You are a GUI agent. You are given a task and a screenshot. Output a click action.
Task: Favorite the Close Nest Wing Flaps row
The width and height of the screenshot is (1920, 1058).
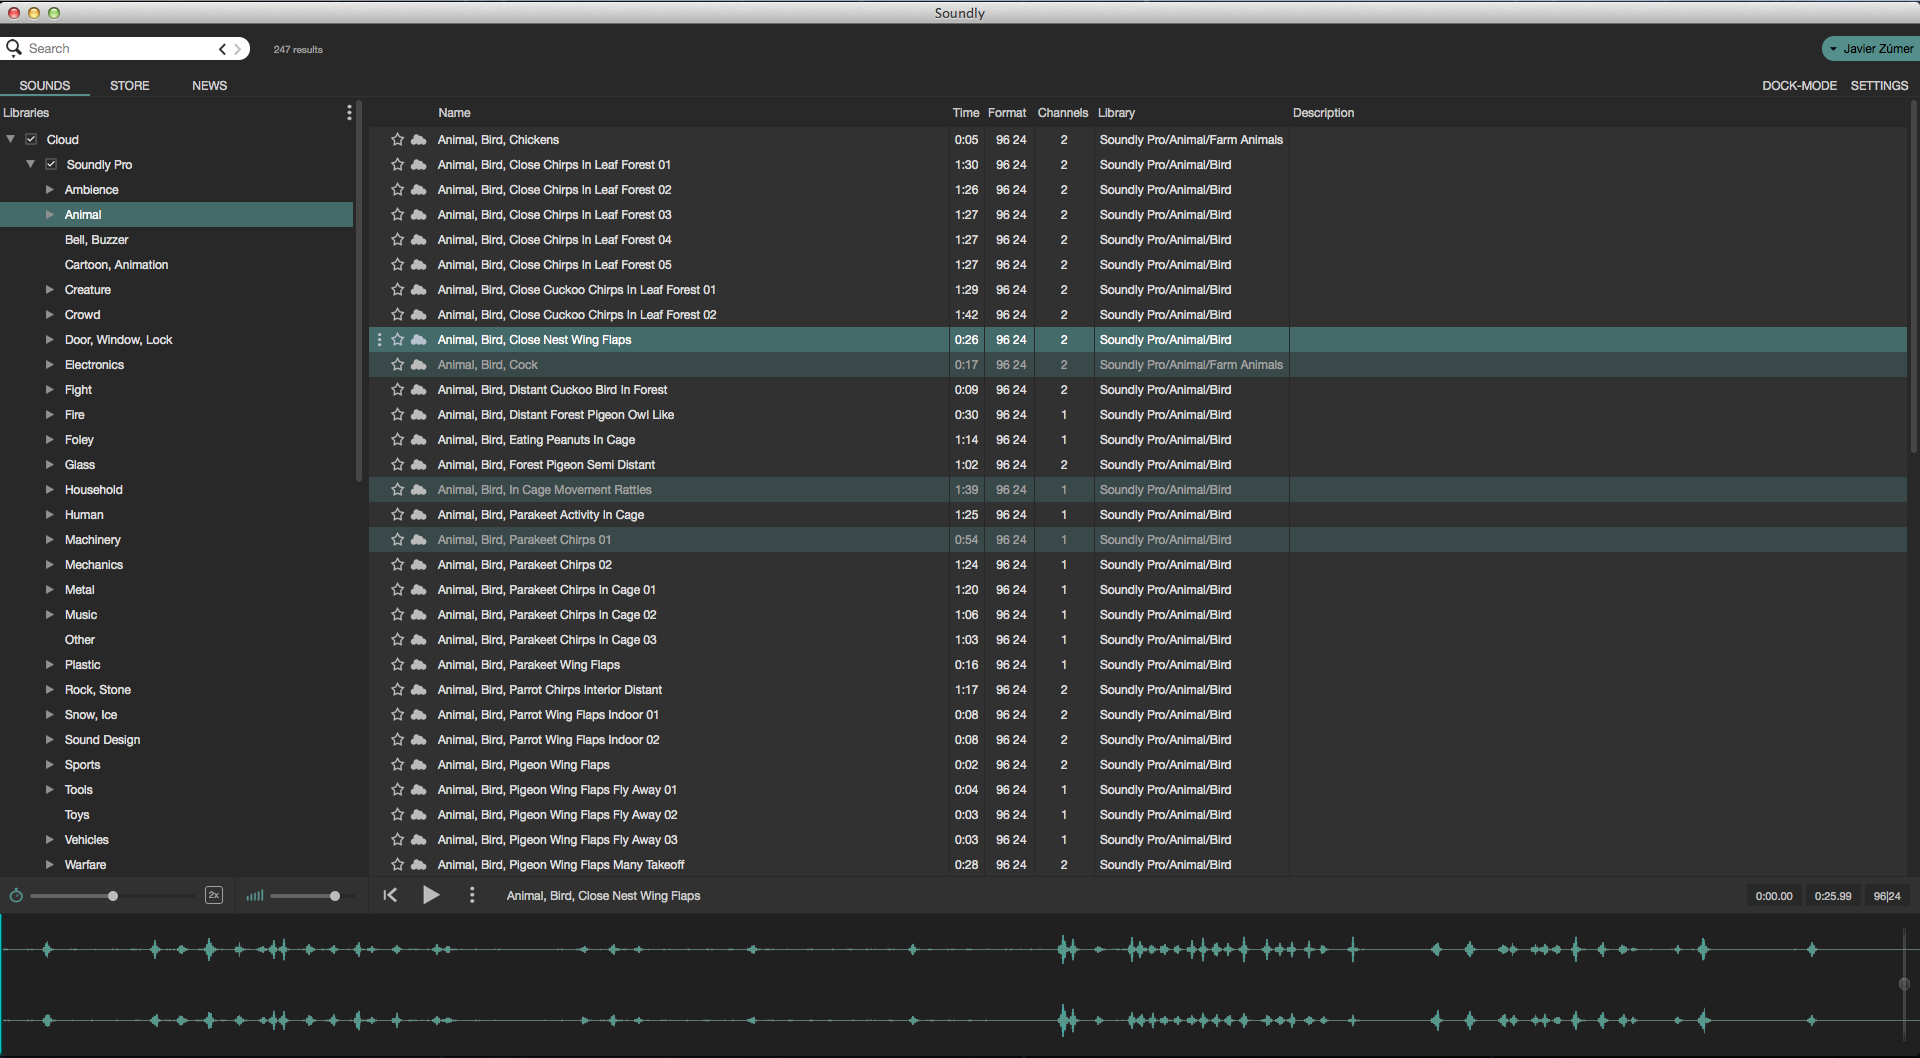[x=397, y=340]
